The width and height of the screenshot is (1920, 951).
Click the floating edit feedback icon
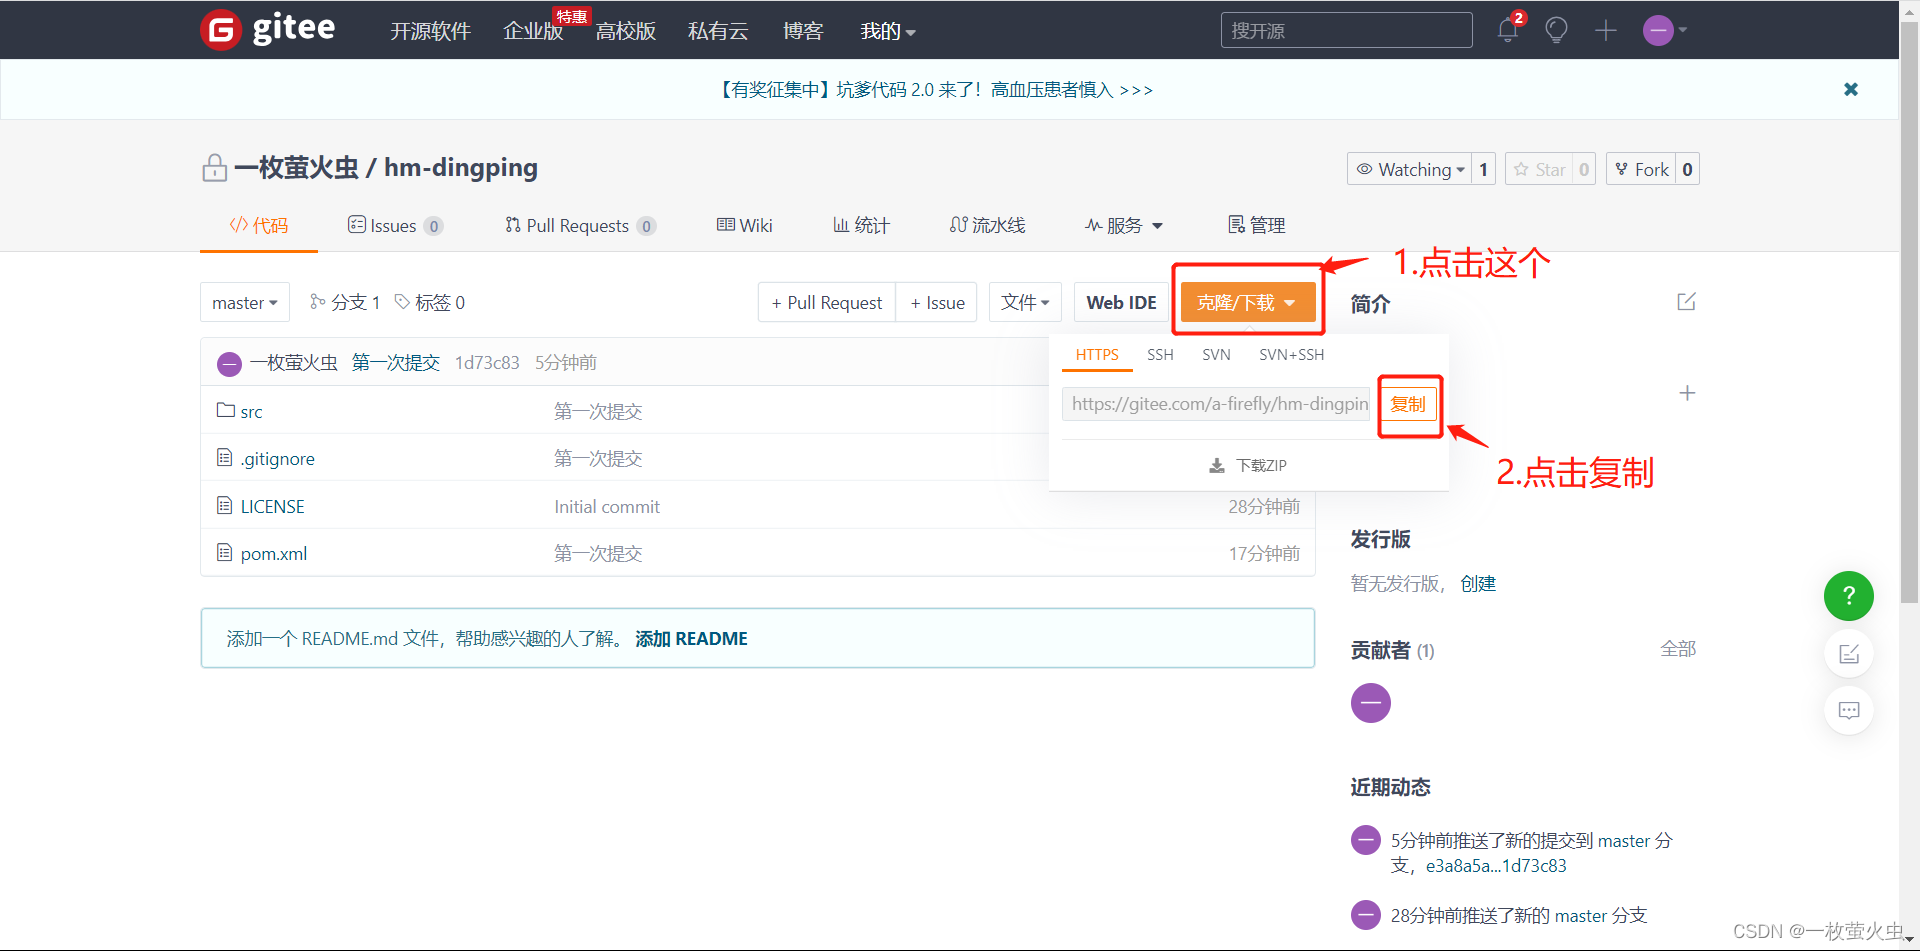click(x=1849, y=654)
